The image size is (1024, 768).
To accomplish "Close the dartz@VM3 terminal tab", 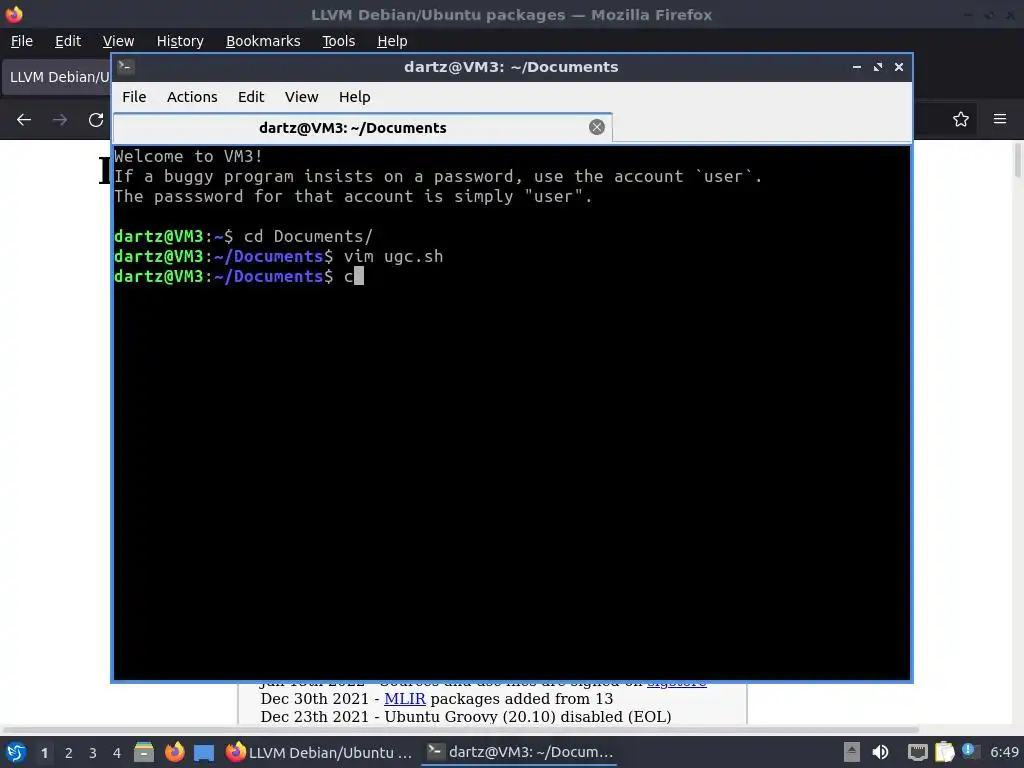I will [x=596, y=127].
